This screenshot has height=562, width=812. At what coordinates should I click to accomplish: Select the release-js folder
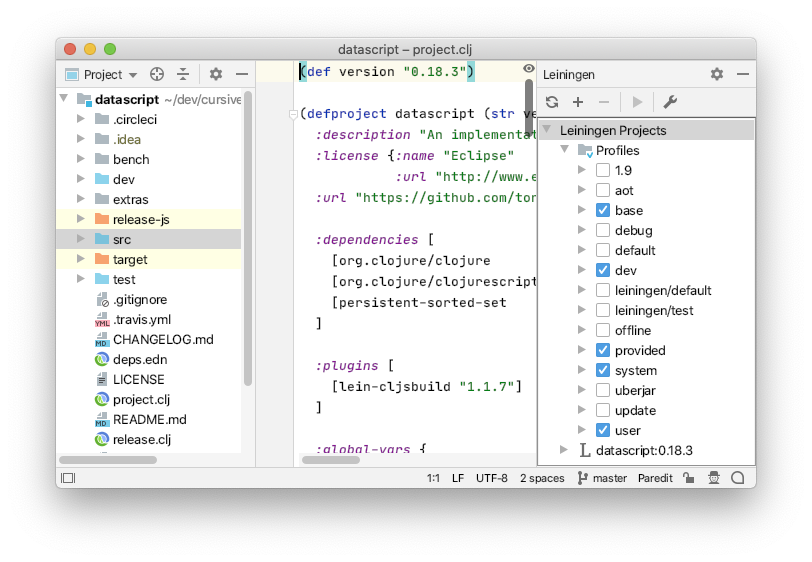(149, 219)
